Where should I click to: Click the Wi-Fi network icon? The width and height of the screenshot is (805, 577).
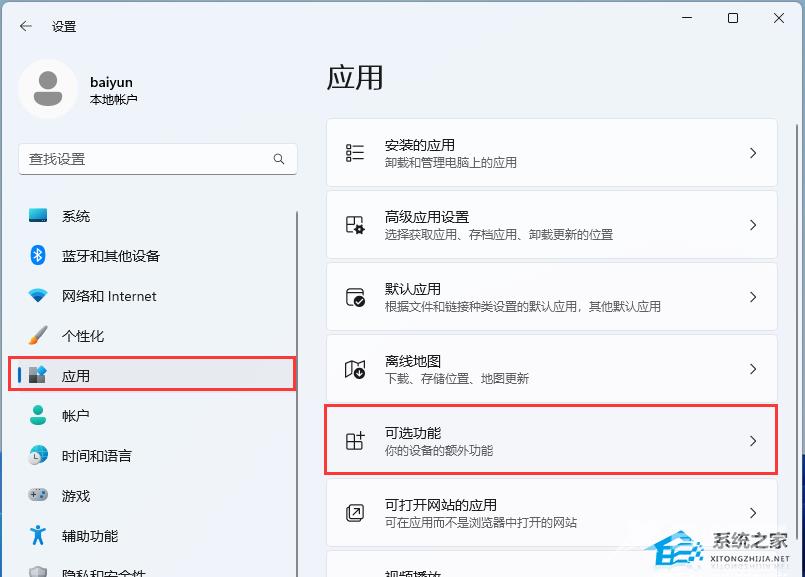pos(38,296)
